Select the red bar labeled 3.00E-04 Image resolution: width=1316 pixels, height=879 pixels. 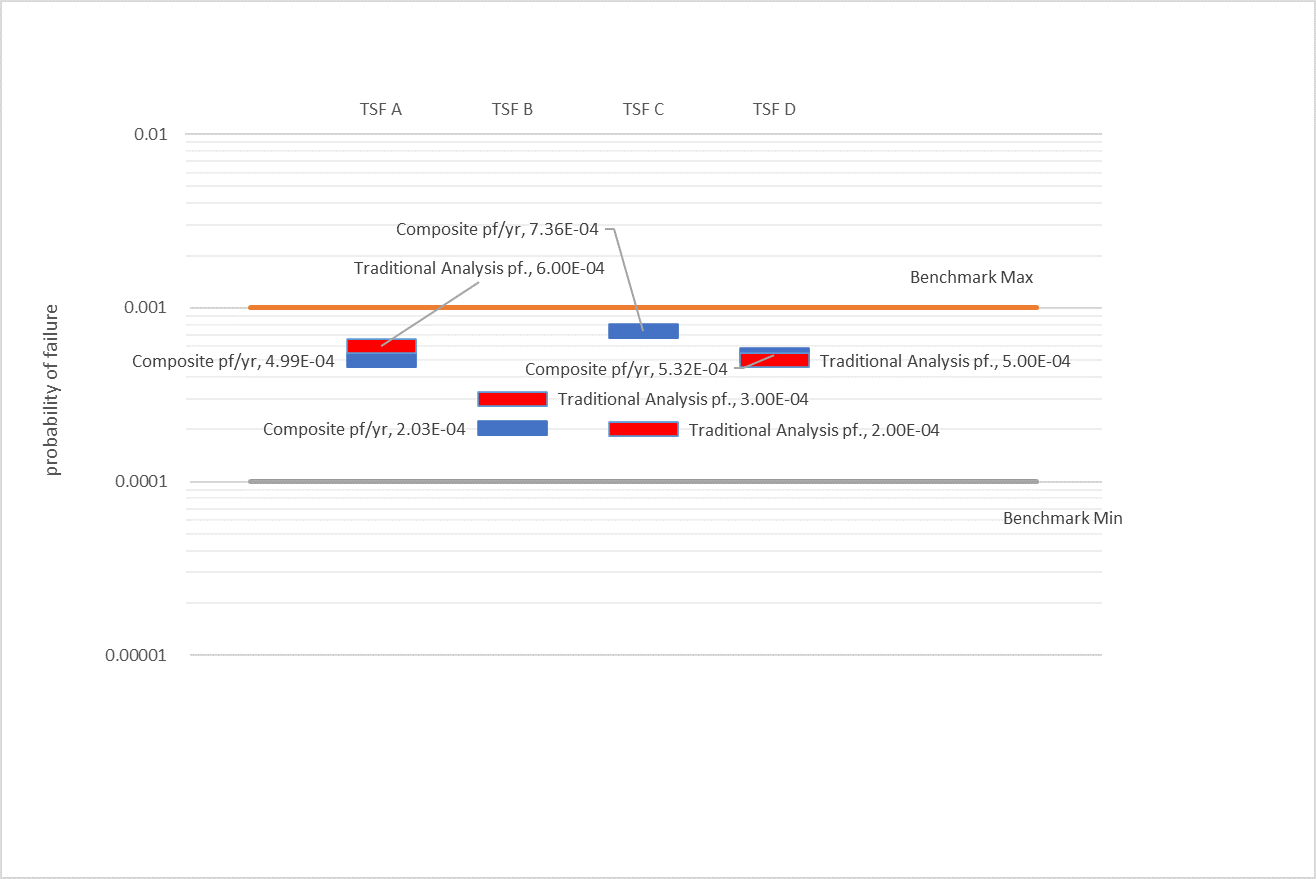[512, 398]
